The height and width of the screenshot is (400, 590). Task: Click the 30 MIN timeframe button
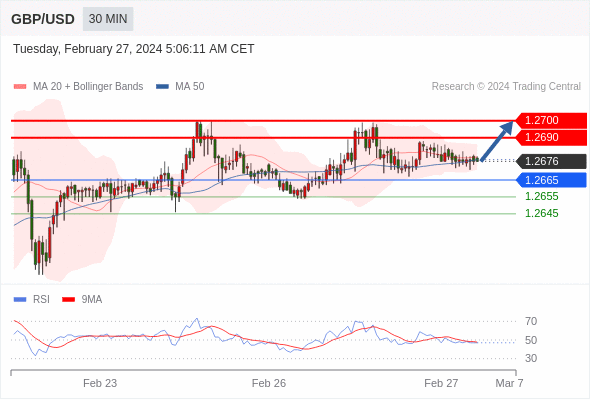pyautogui.click(x=108, y=19)
